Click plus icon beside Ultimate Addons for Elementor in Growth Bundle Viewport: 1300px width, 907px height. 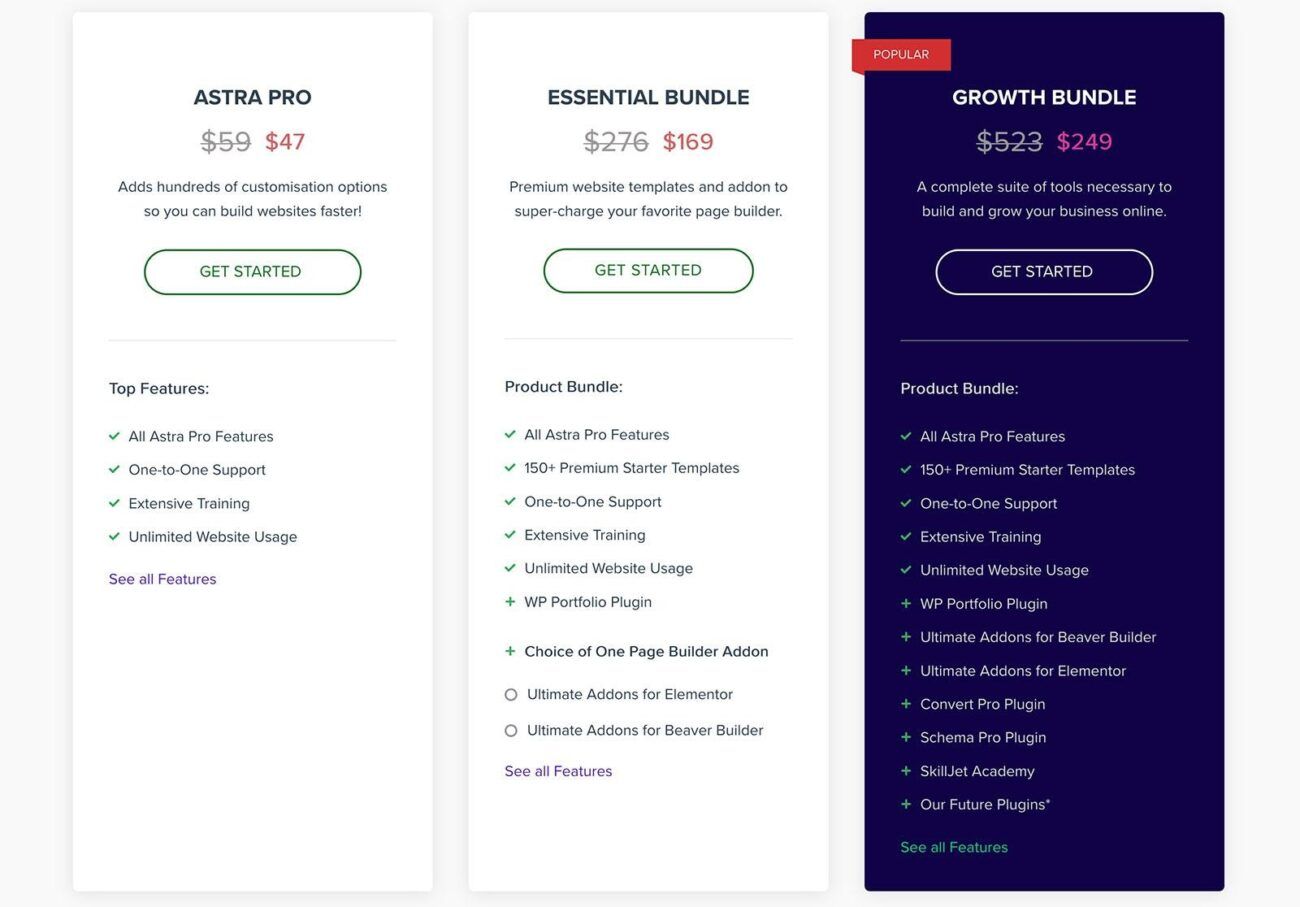click(x=906, y=670)
